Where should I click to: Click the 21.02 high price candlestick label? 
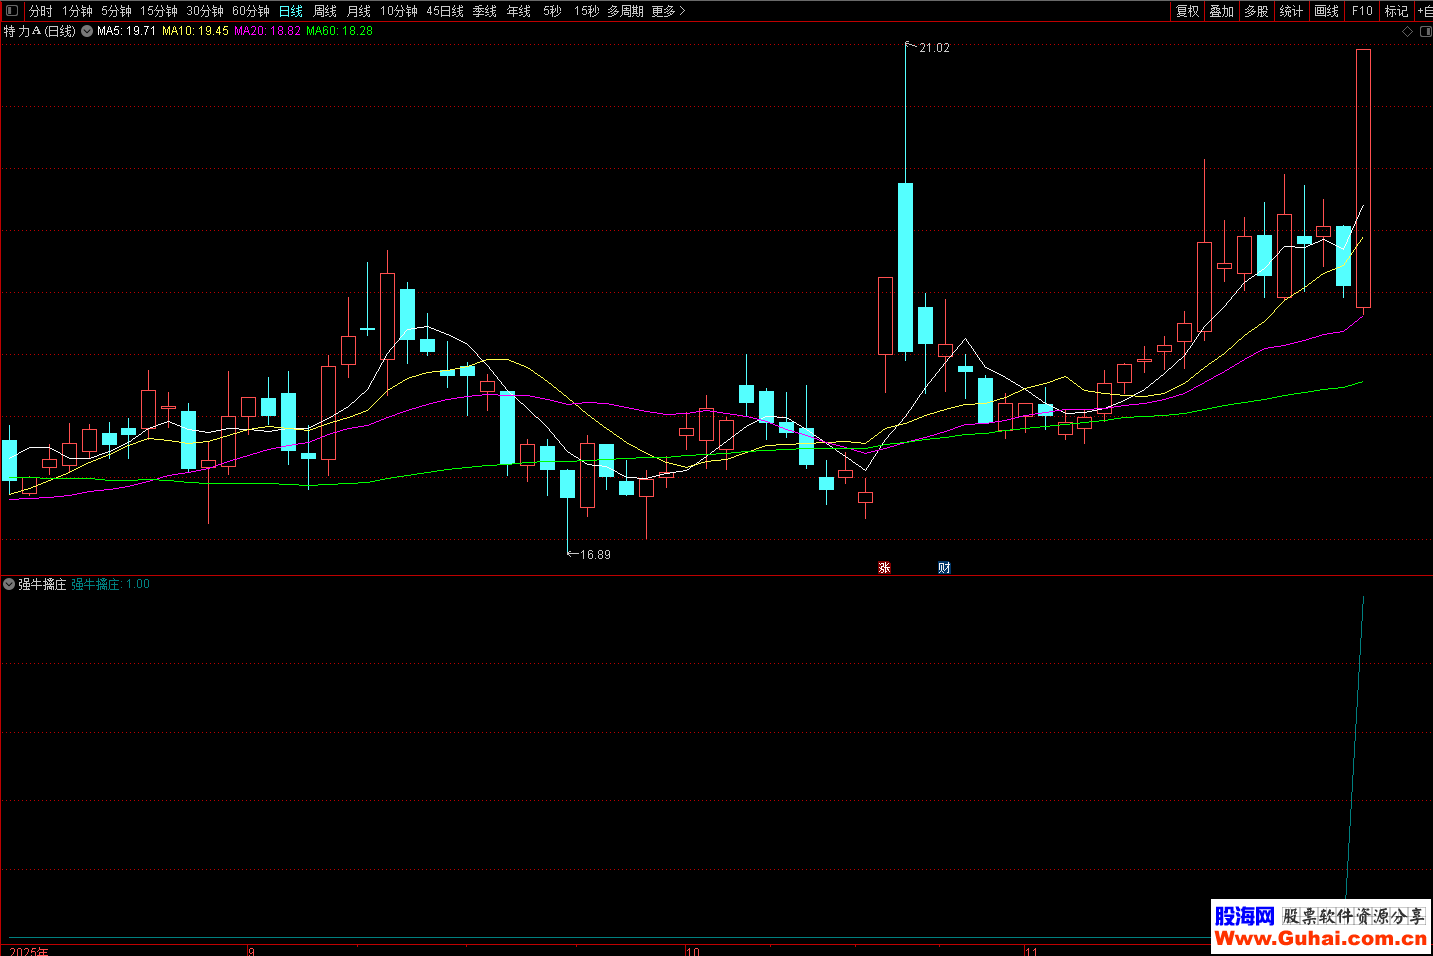coord(934,48)
